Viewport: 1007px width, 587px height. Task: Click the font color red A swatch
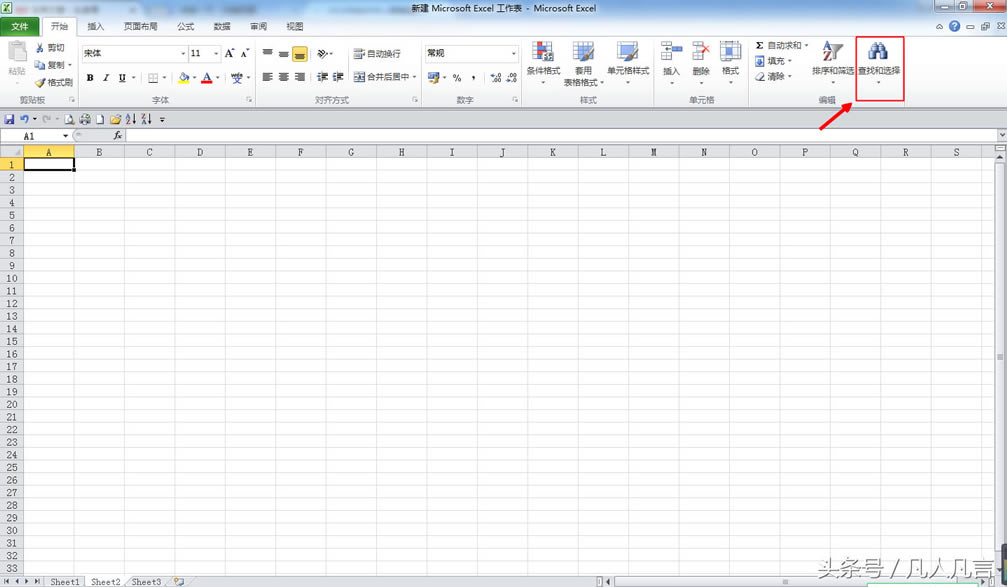click(206, 78)
